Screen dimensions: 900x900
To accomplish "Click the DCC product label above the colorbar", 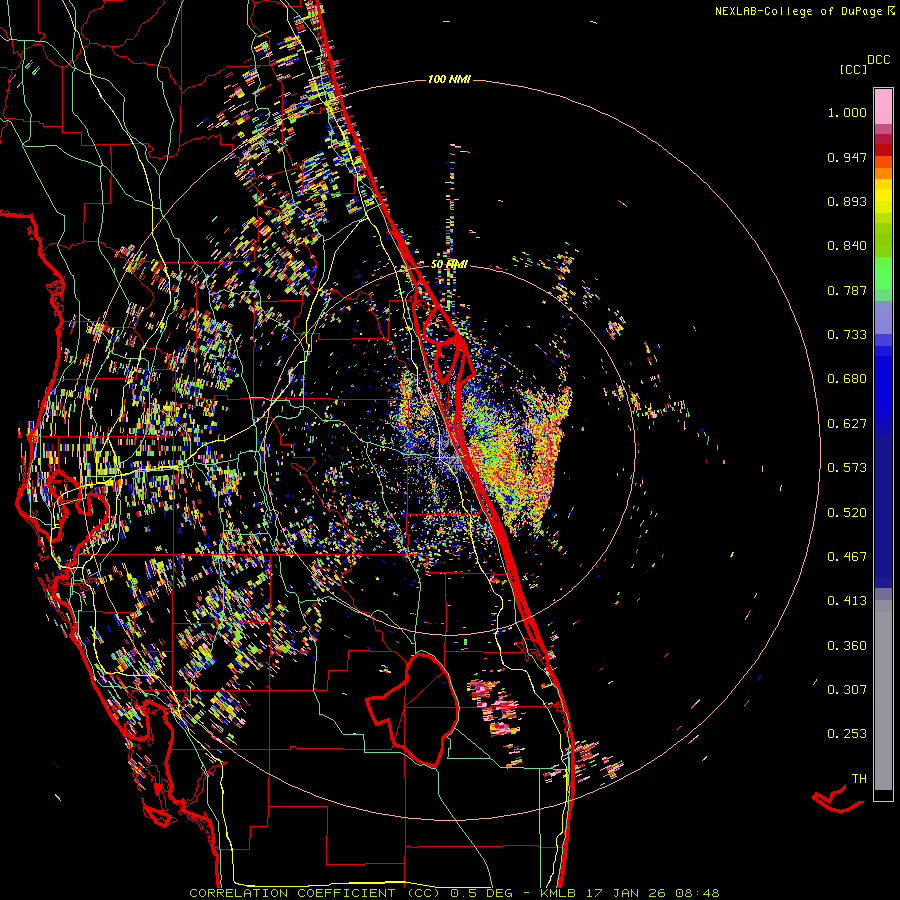I will (x=879, y=60).
